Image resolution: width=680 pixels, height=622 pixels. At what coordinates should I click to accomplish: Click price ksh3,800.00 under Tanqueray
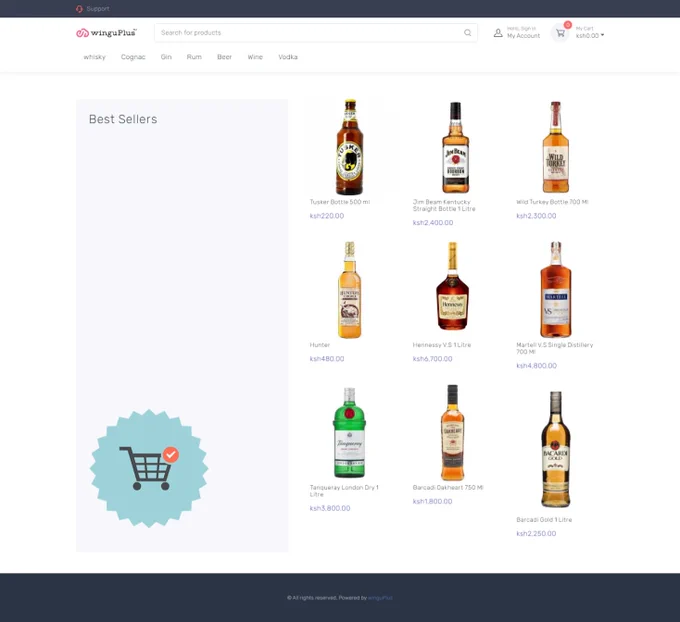(330, 508)
